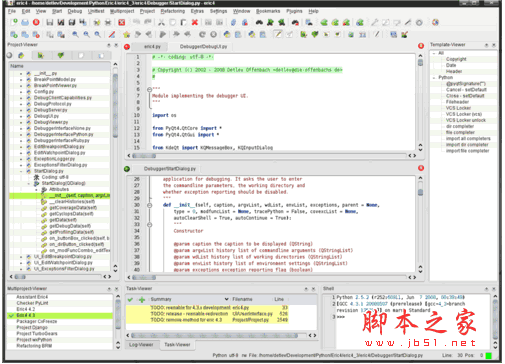505x364 pixels.
Task: Select BreakPointModel.py in Project-Viewer
Action: pyautogui.click(x=55, y=80)
